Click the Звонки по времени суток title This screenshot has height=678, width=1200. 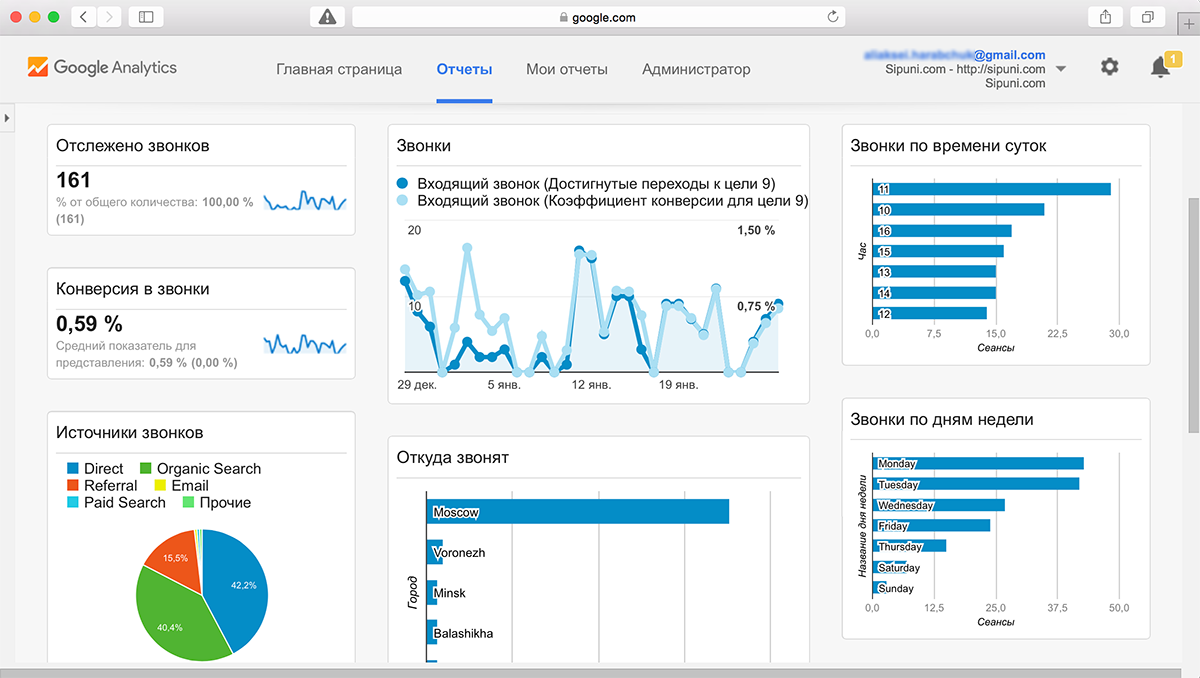click(948, 145)
